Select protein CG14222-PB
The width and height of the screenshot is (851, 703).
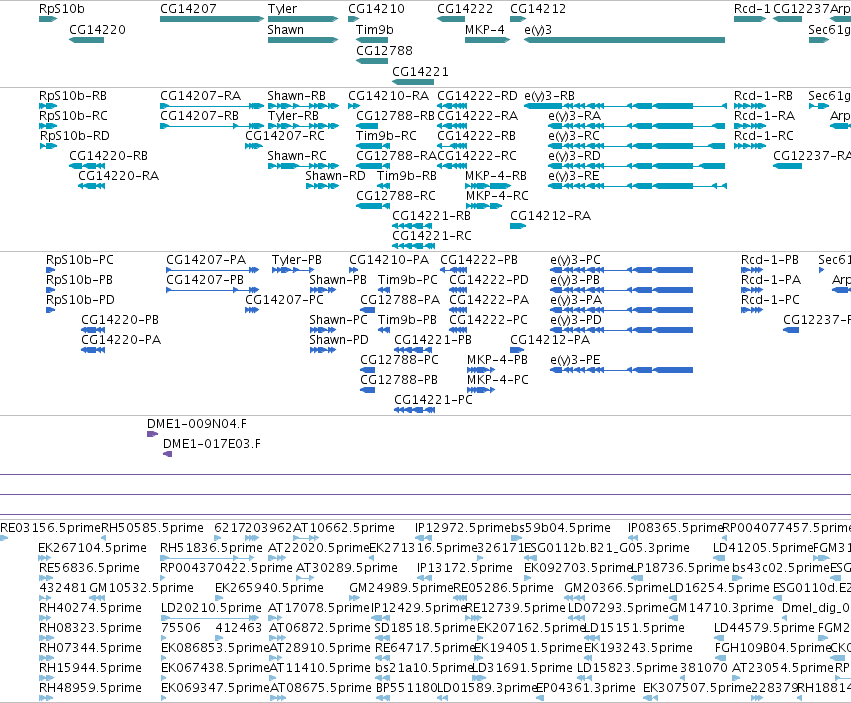(x=479, y=260)
